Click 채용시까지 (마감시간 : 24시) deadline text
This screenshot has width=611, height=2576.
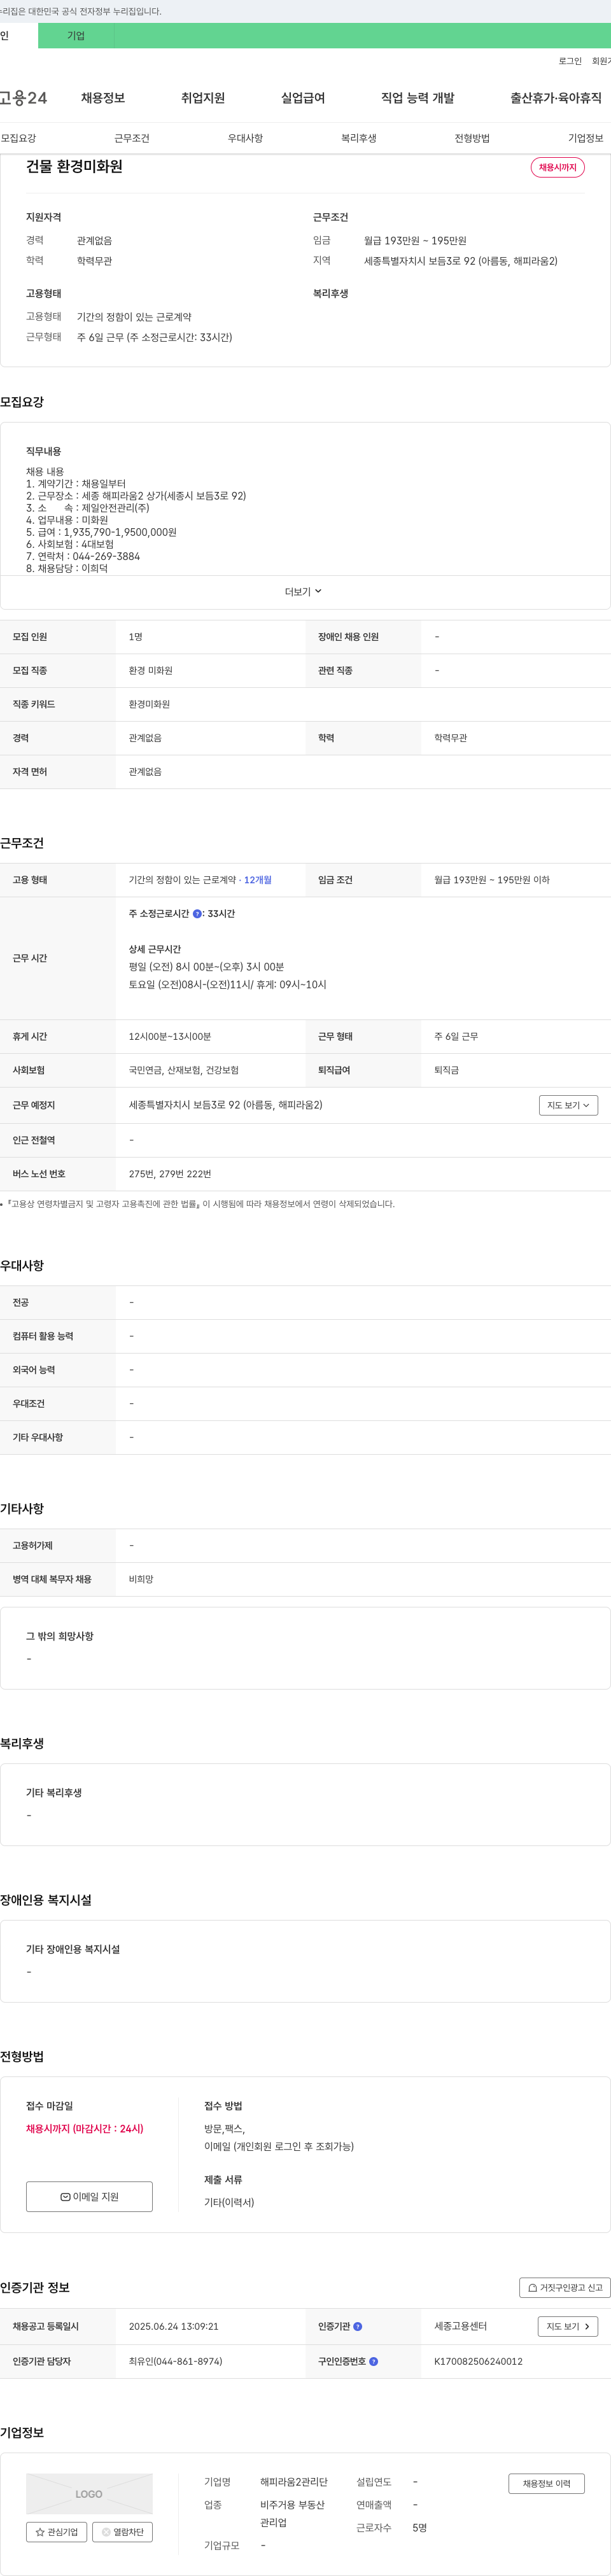click(x=85, y=2129)
